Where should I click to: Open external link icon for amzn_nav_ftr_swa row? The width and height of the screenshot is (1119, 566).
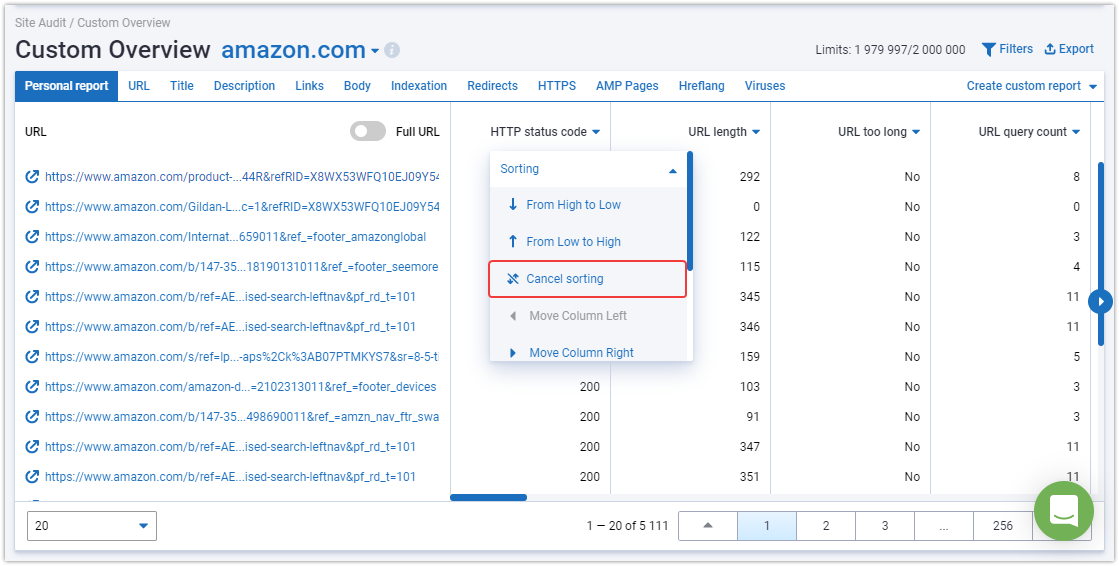(32, 417)
